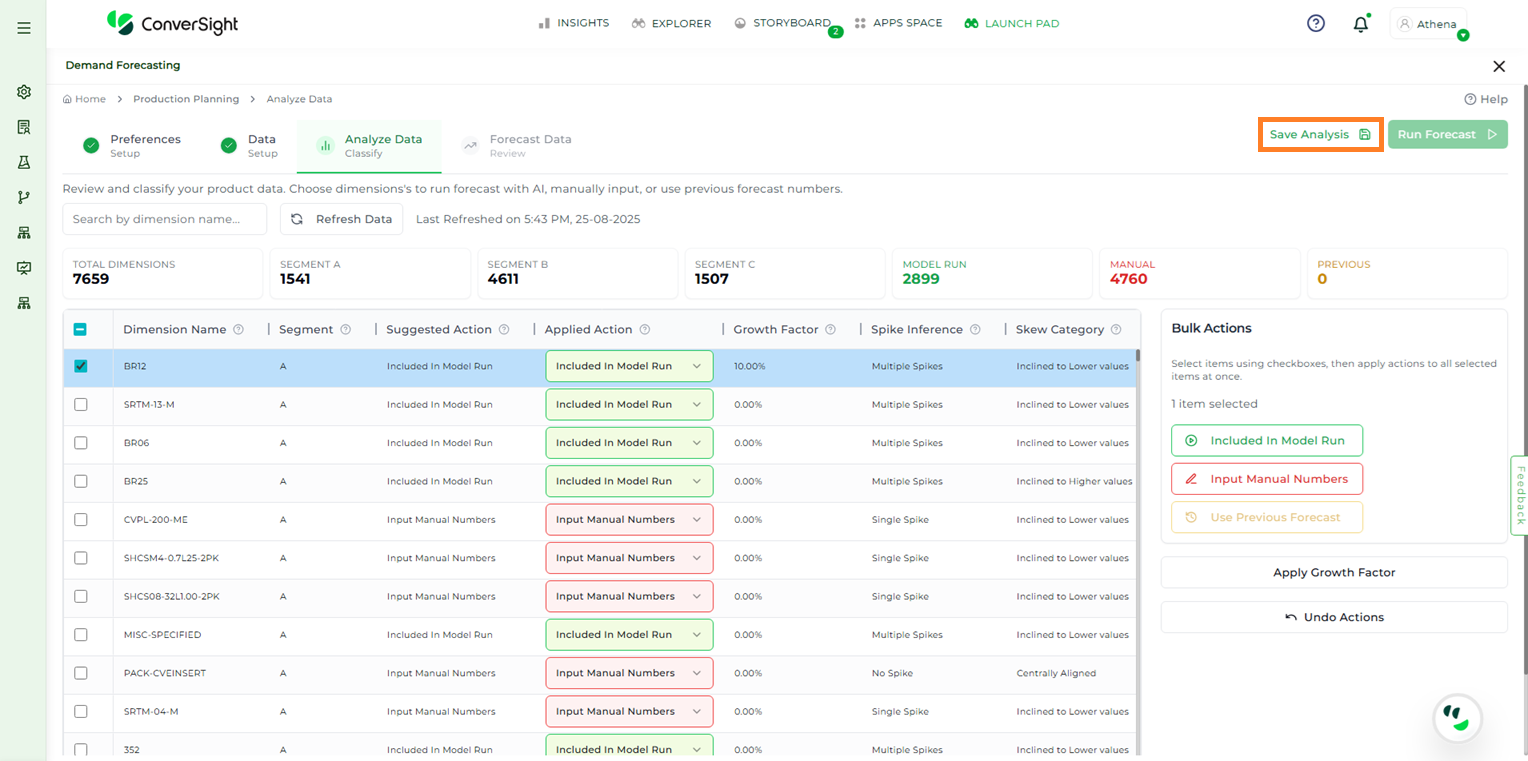The image size is (1528, 761).
Task: Open Applied Action dropdown for SHCS08-32L1.00-2PK
Action: pos(629,596)
